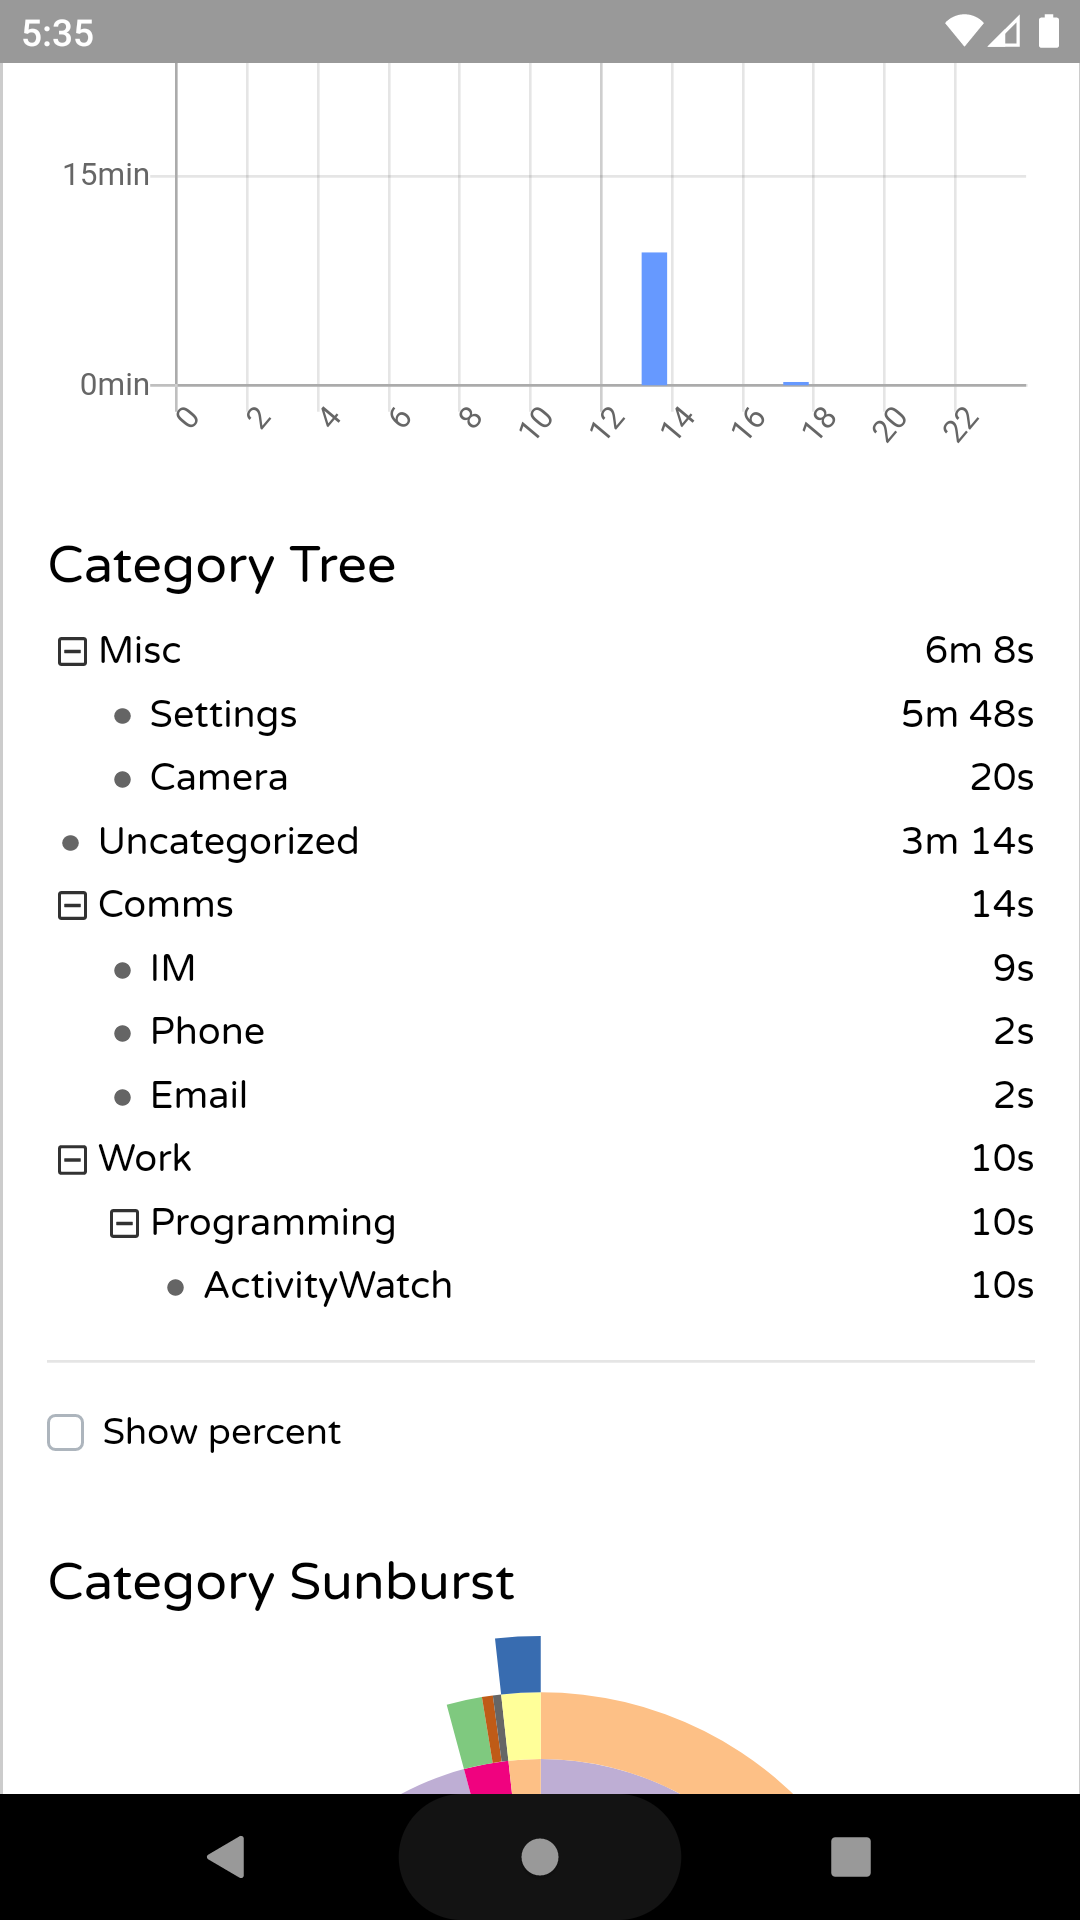Tap the cellular signal icon
1080x1920 pixels.
coord(1005,32)
